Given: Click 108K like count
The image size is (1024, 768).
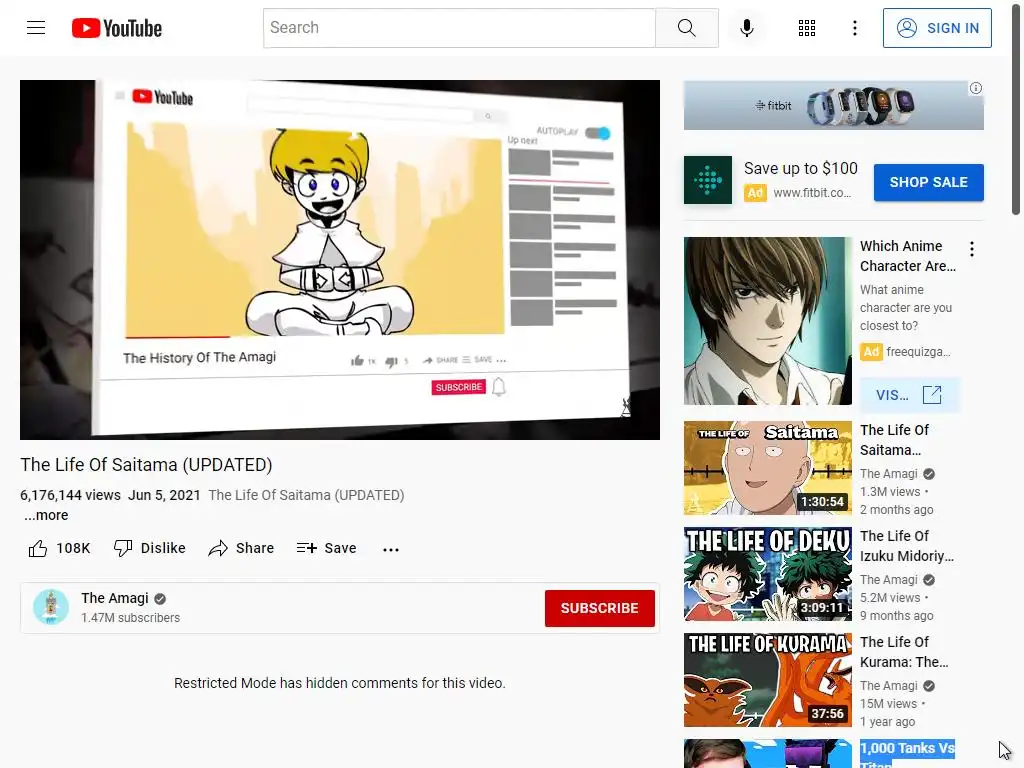Looking at the screenshot, I should [73, 549].
